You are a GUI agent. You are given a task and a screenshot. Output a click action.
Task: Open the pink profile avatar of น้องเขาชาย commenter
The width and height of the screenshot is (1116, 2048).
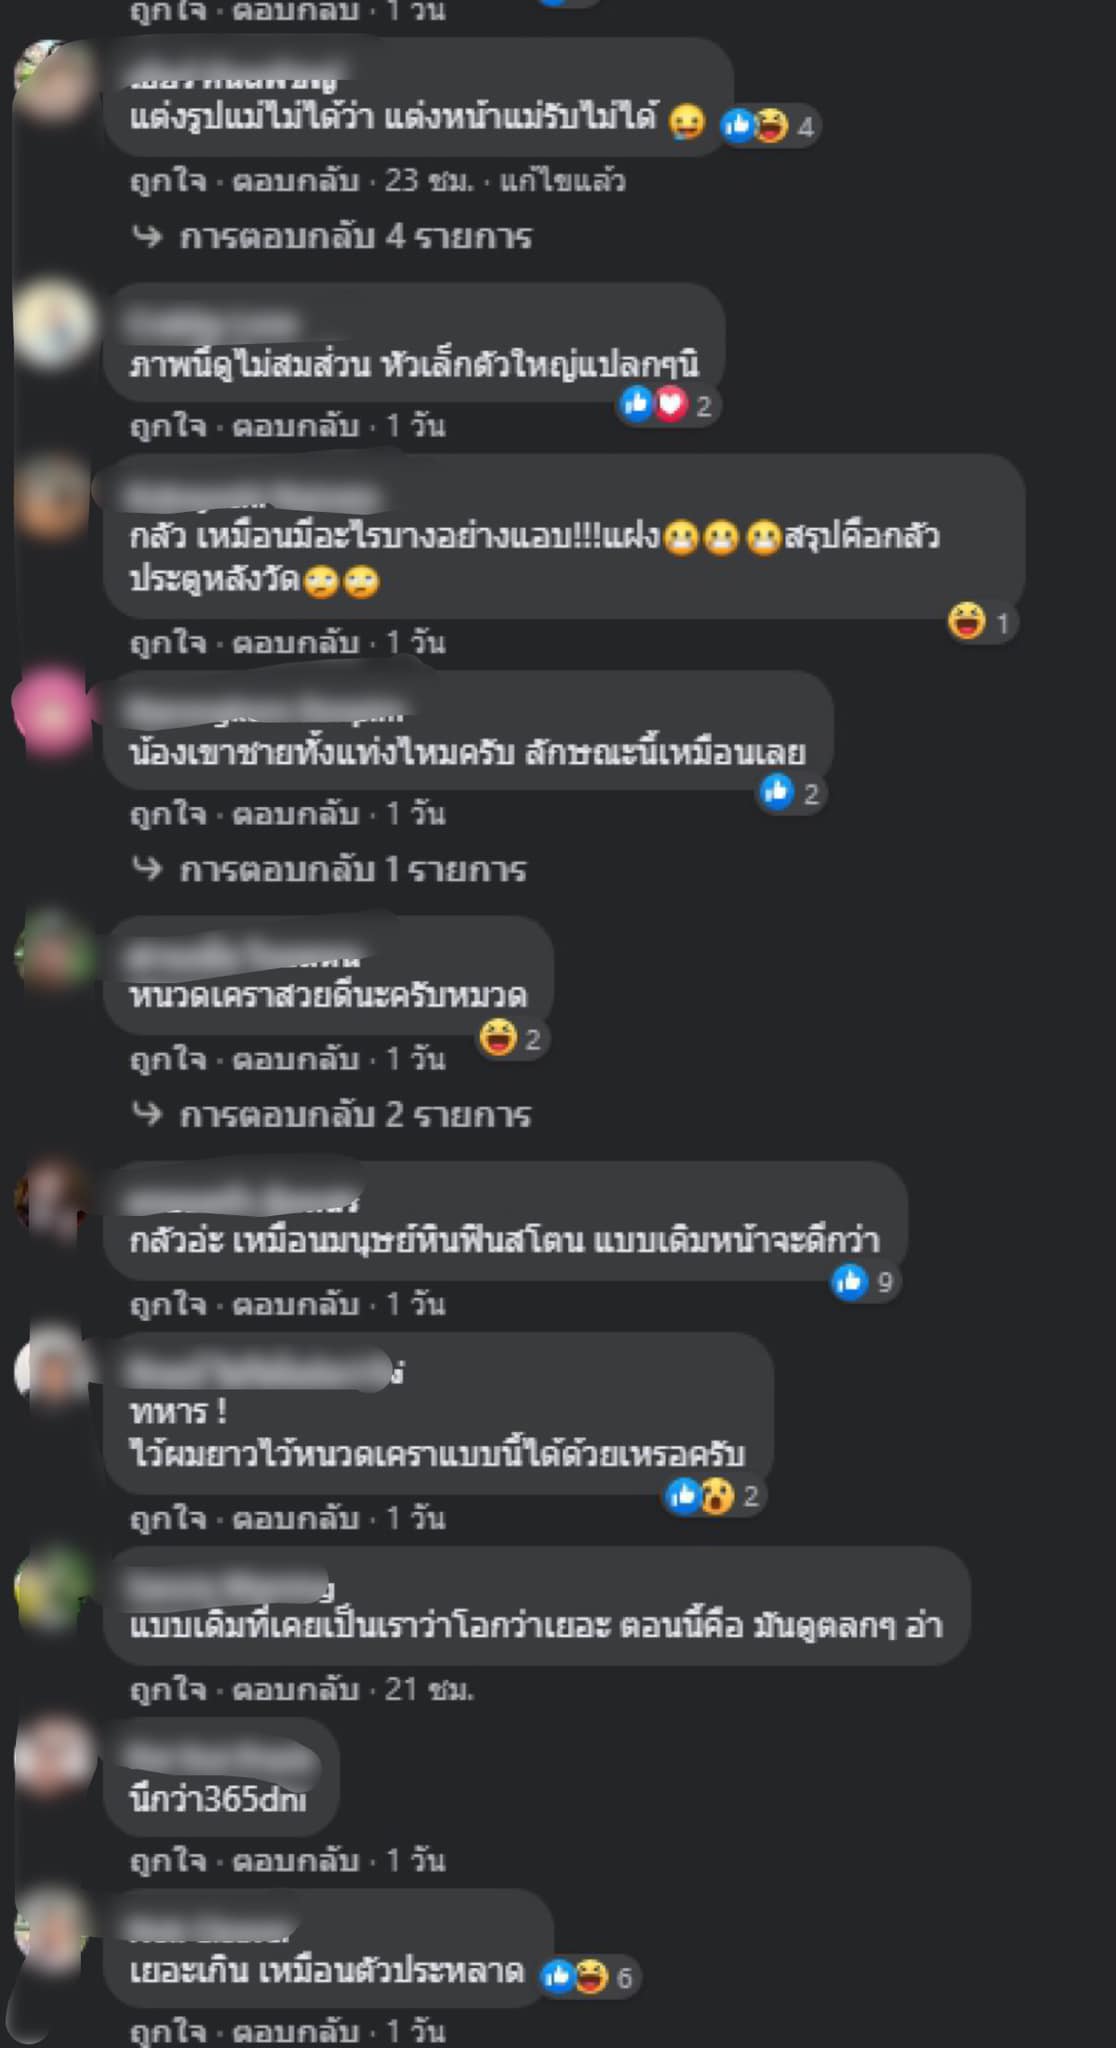coord(52,712)
